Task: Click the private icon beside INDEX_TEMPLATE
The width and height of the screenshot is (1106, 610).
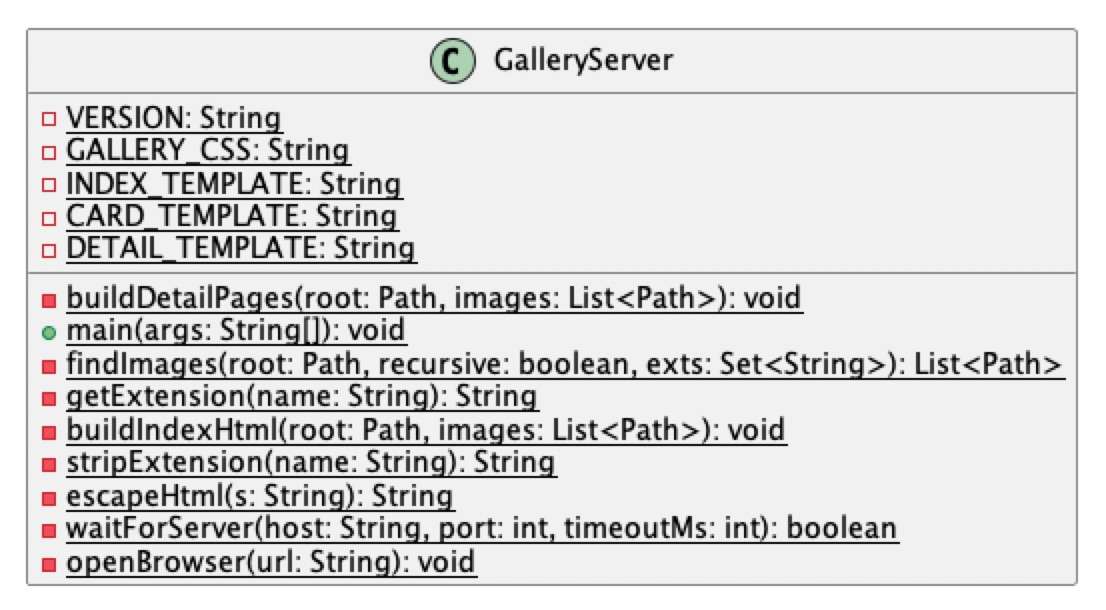Action: pos(48,185)
